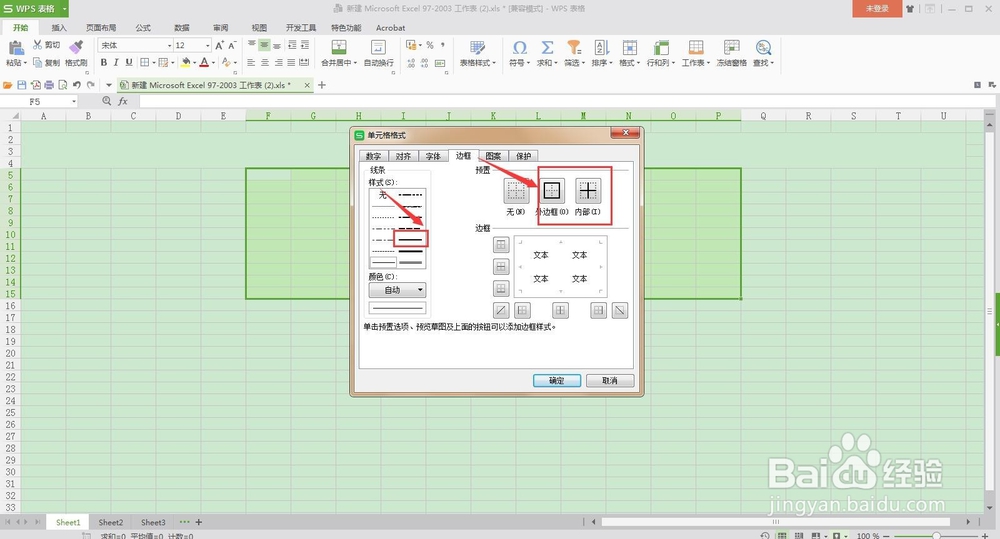The image size is (1000, 539).
Task: Open the 表格样式 table style dropdown
Action: 478,63
